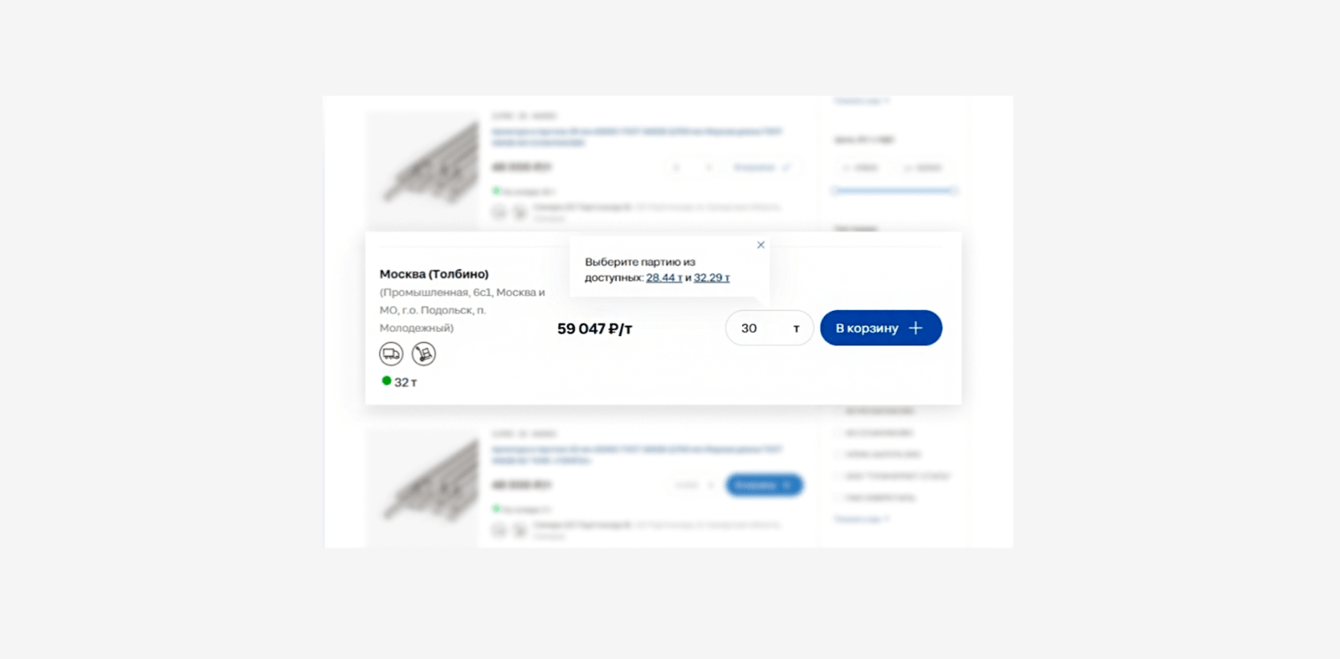Expand the show more link at sidebar top
1340x659 pixels.
pos(862,101)
